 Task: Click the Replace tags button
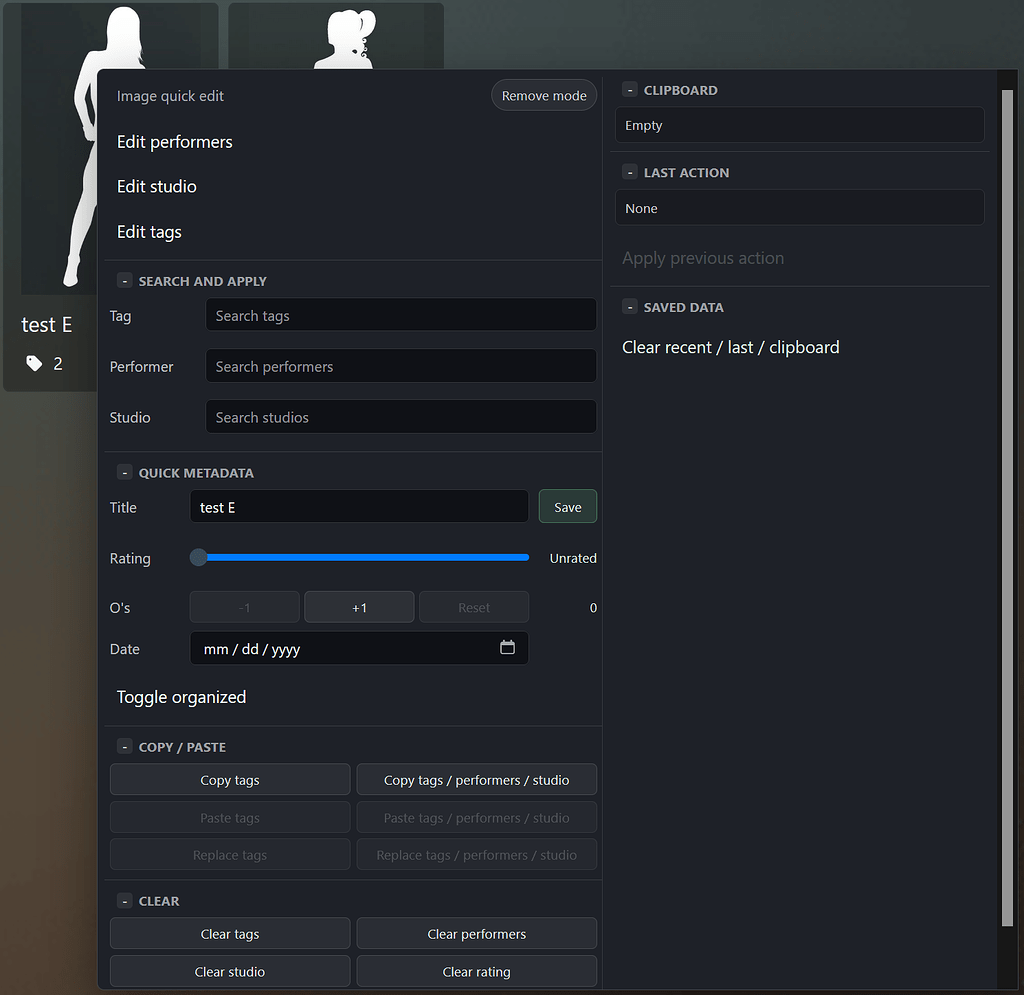tap(230, 855)
